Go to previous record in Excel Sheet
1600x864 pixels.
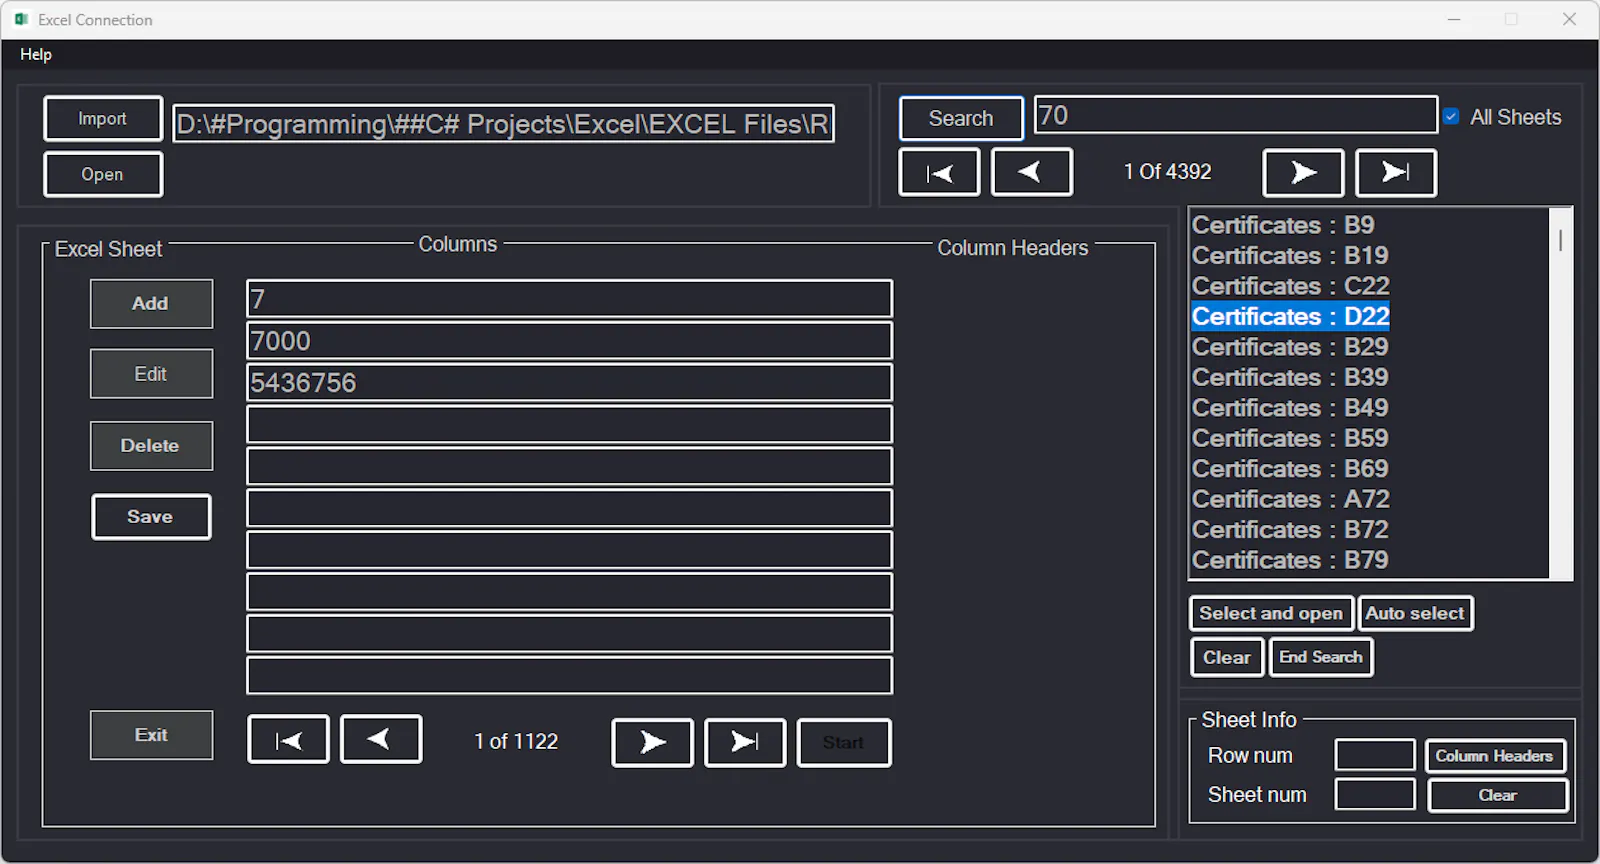[x=381, y=740]
